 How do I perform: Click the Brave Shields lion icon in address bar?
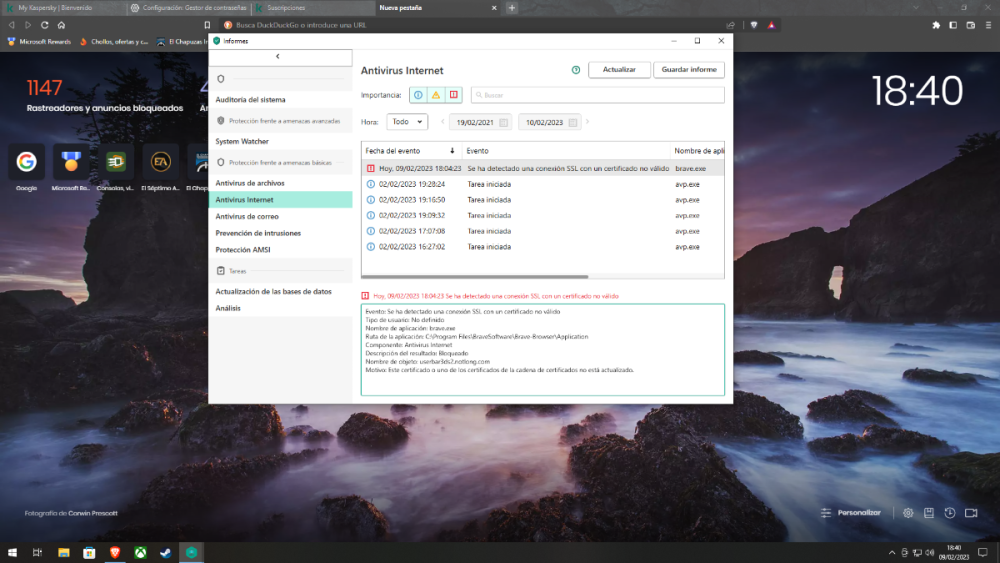click(x=753, y=24)
